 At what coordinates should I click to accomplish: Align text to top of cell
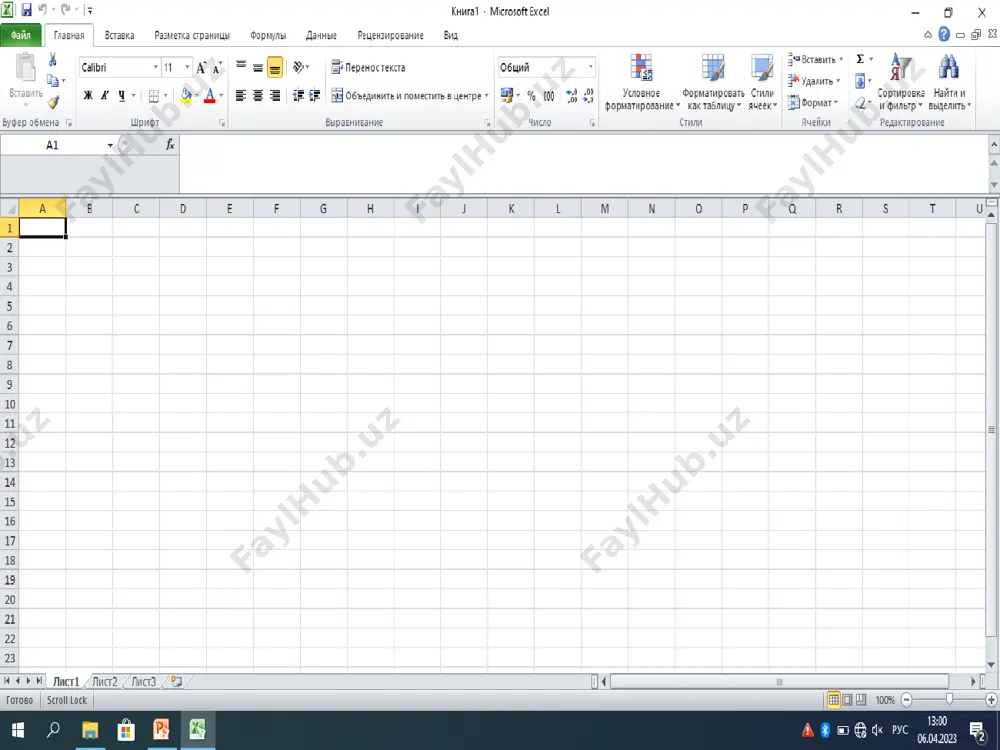(241, 67)
